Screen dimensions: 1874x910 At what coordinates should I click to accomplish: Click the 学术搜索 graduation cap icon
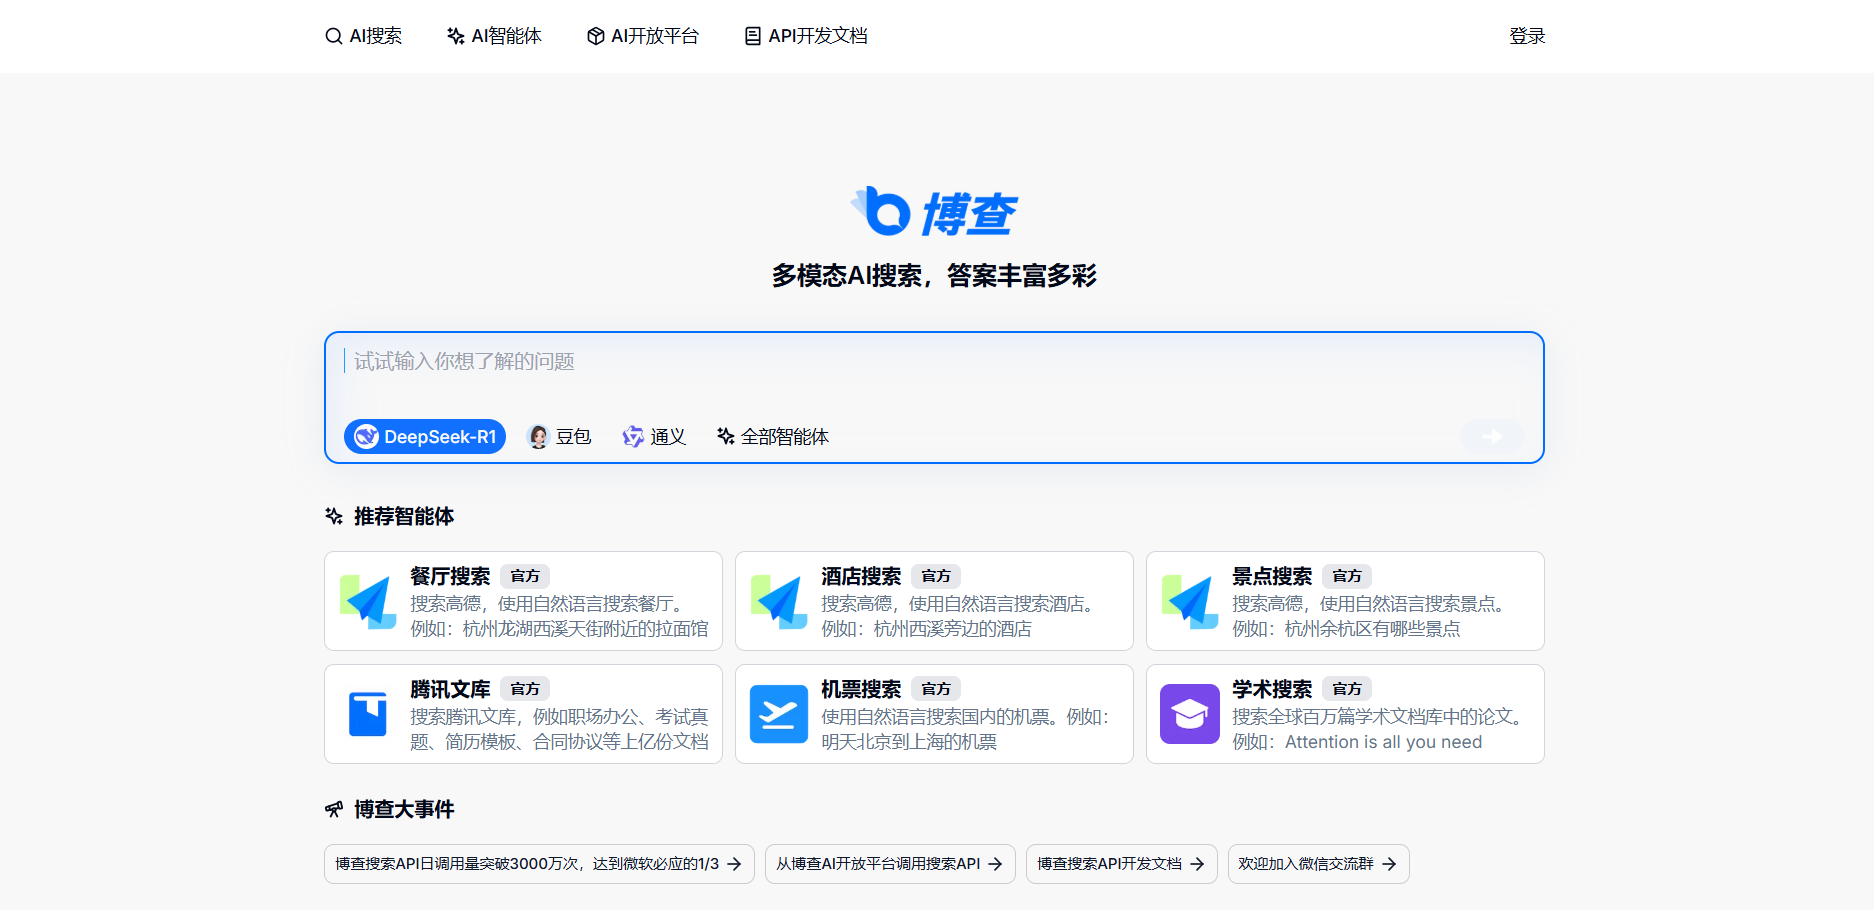(1190, 714)
